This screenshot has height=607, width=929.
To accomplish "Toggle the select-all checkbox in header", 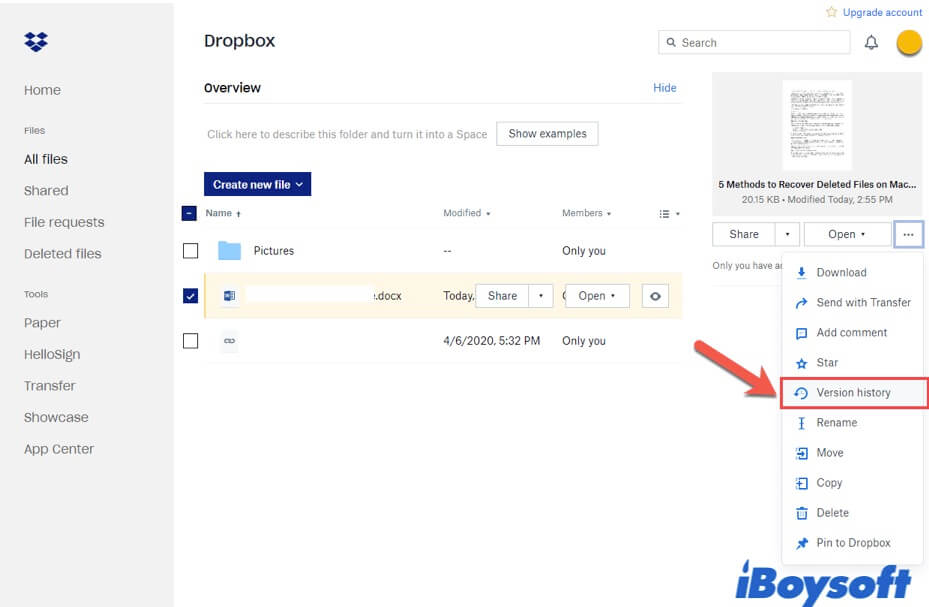I will (190, 213).
